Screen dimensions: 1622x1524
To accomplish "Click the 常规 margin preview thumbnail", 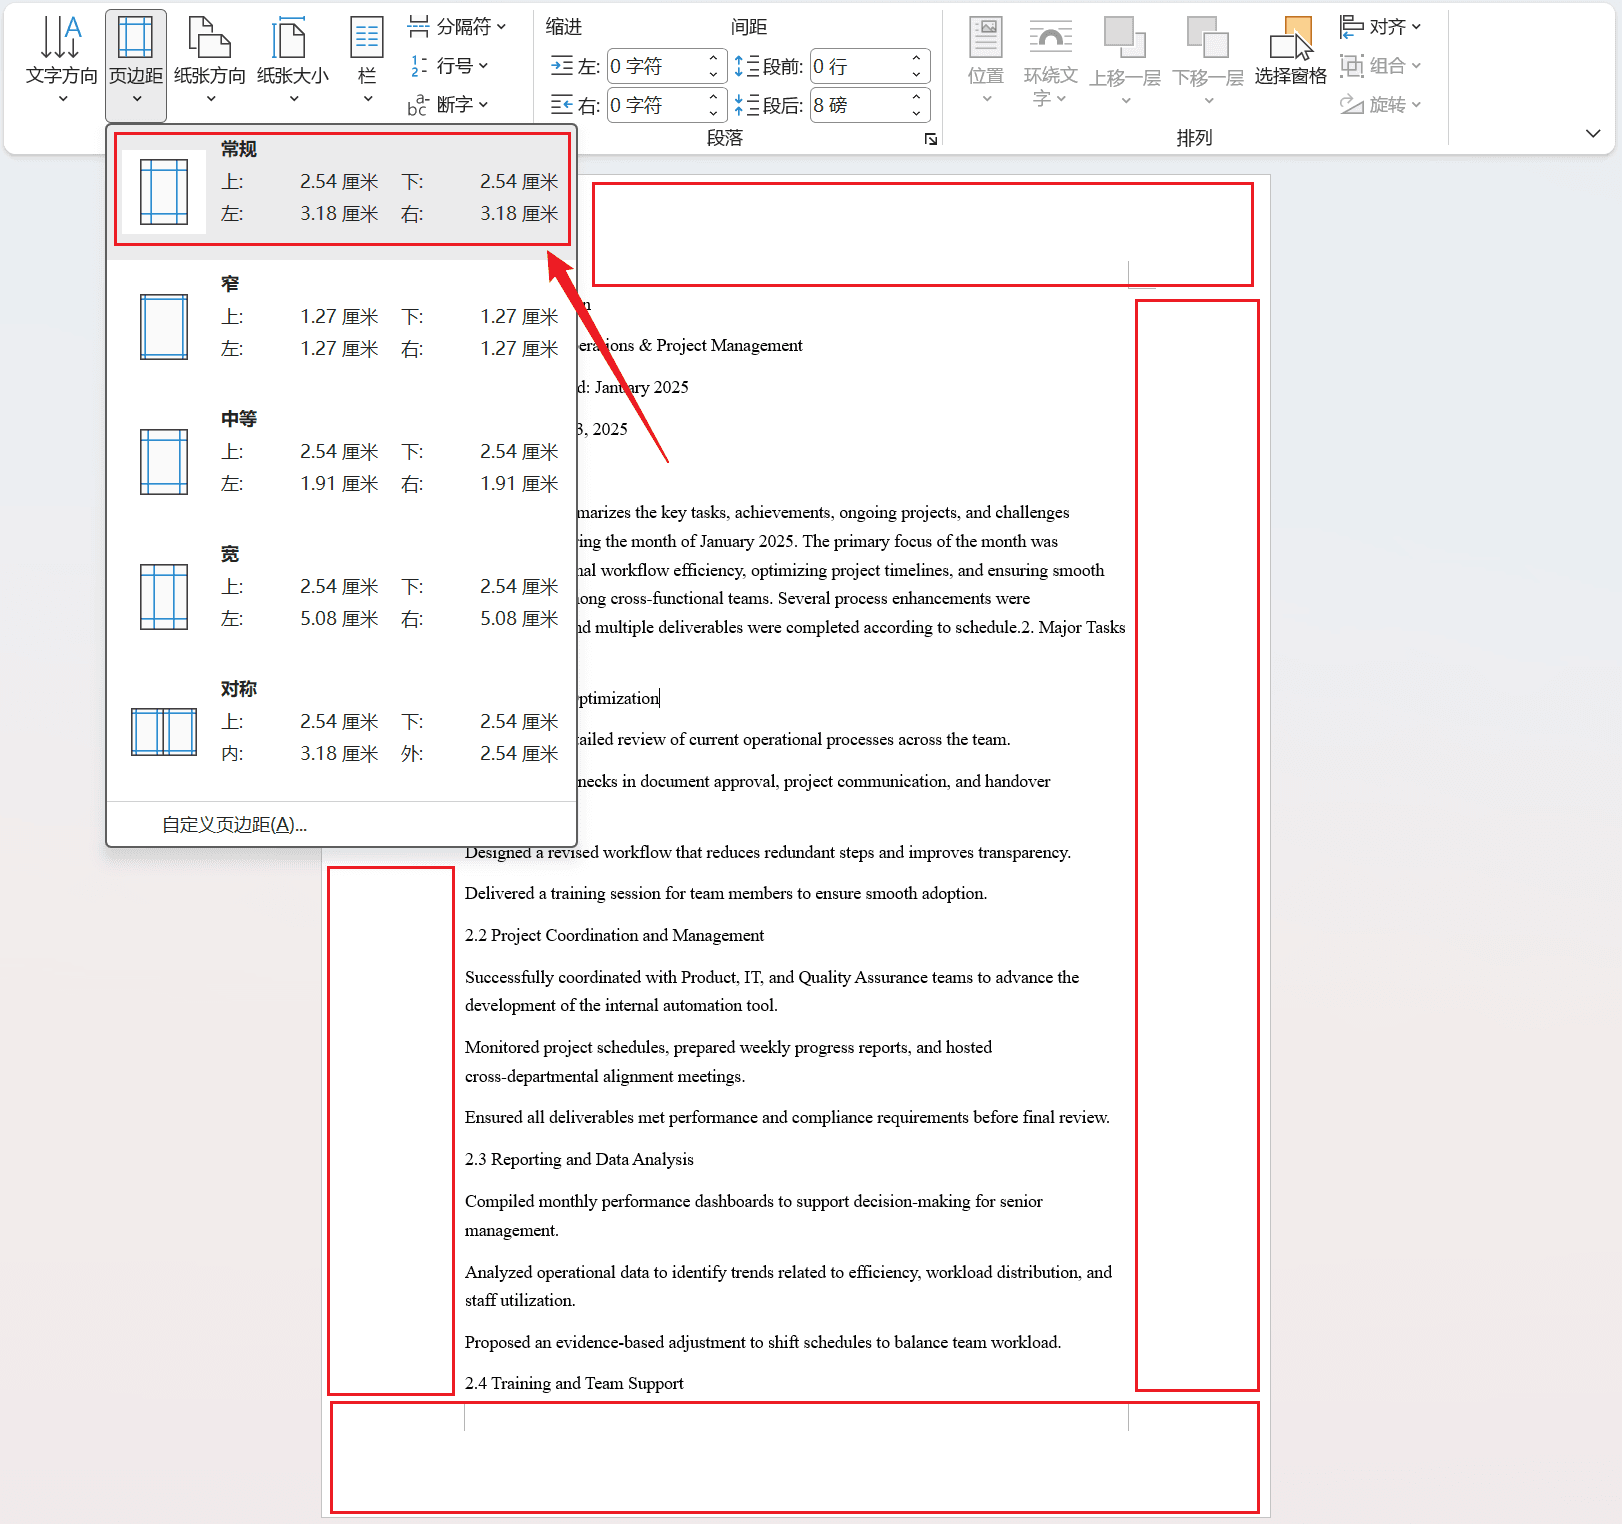I will [x=164, y=192].
